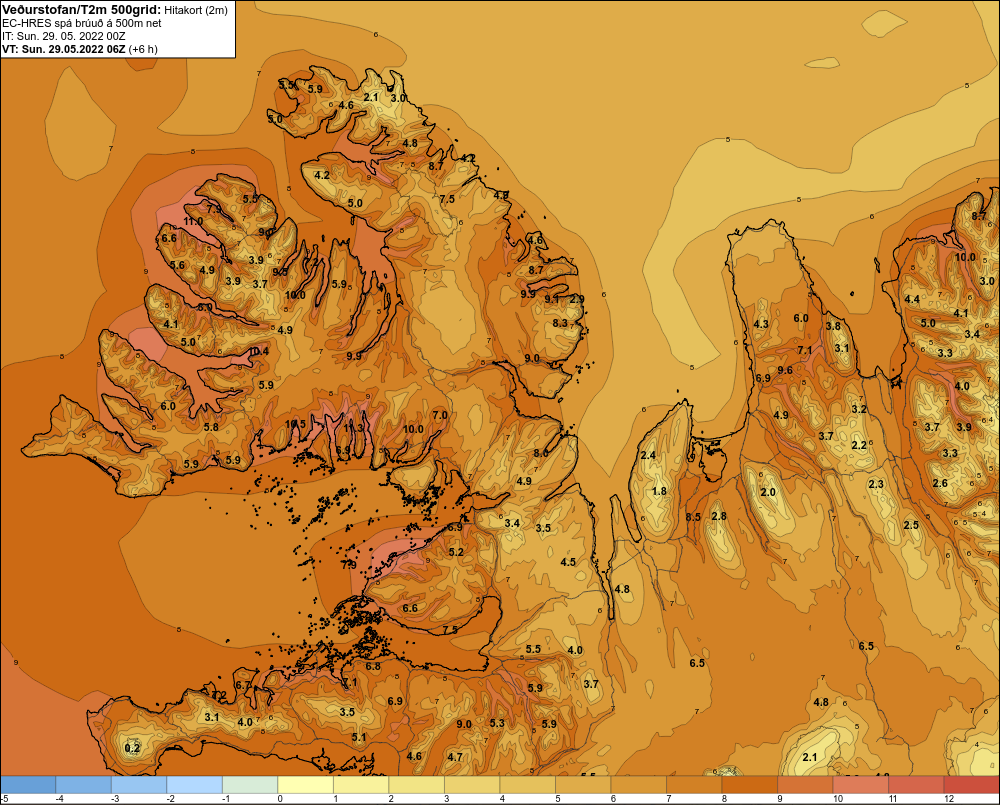Click the 2.6 temperature value
This screenshot has width=1000, height=805.
940,483
